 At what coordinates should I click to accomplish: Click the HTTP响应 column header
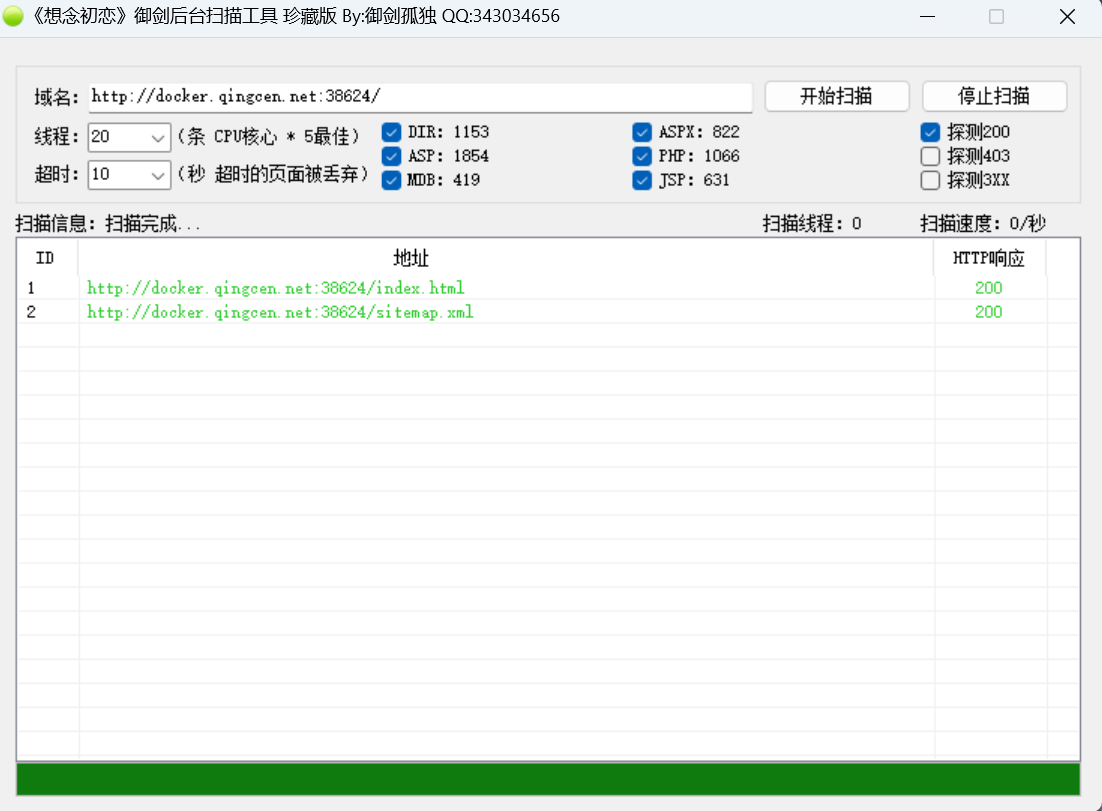[989, 257]
